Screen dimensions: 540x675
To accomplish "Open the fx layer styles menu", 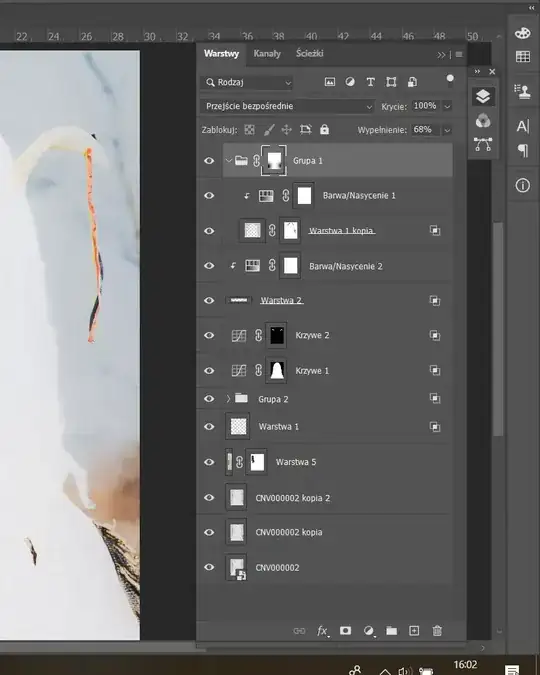I will coord(323,631).
